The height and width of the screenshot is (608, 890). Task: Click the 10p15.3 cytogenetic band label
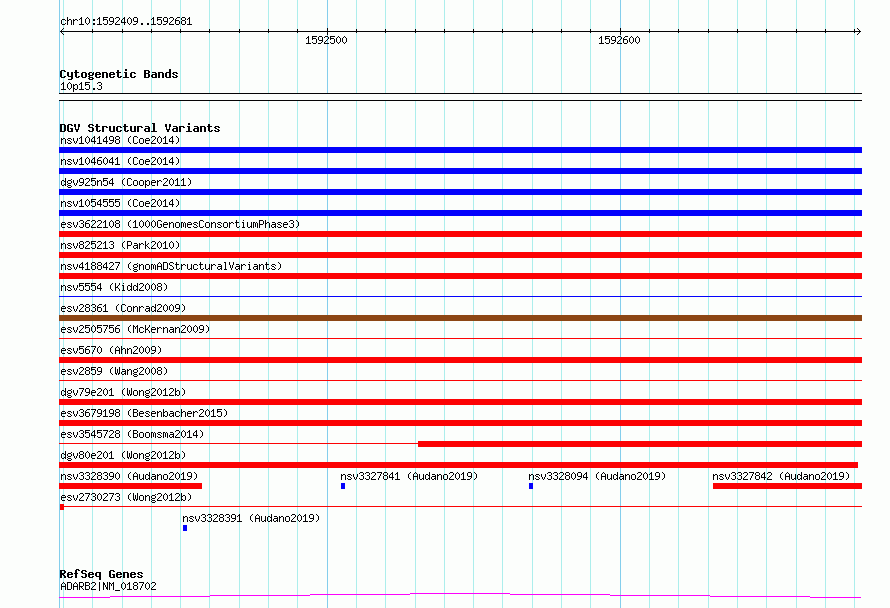81,86
